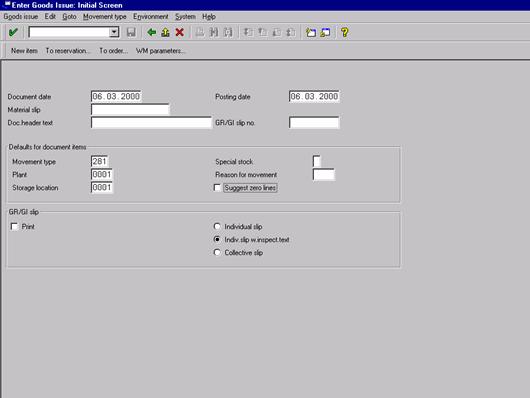Viewport: 530px width, 398px height.
Task: Click the red X Cancel icon
Action: tap(180, 32)
